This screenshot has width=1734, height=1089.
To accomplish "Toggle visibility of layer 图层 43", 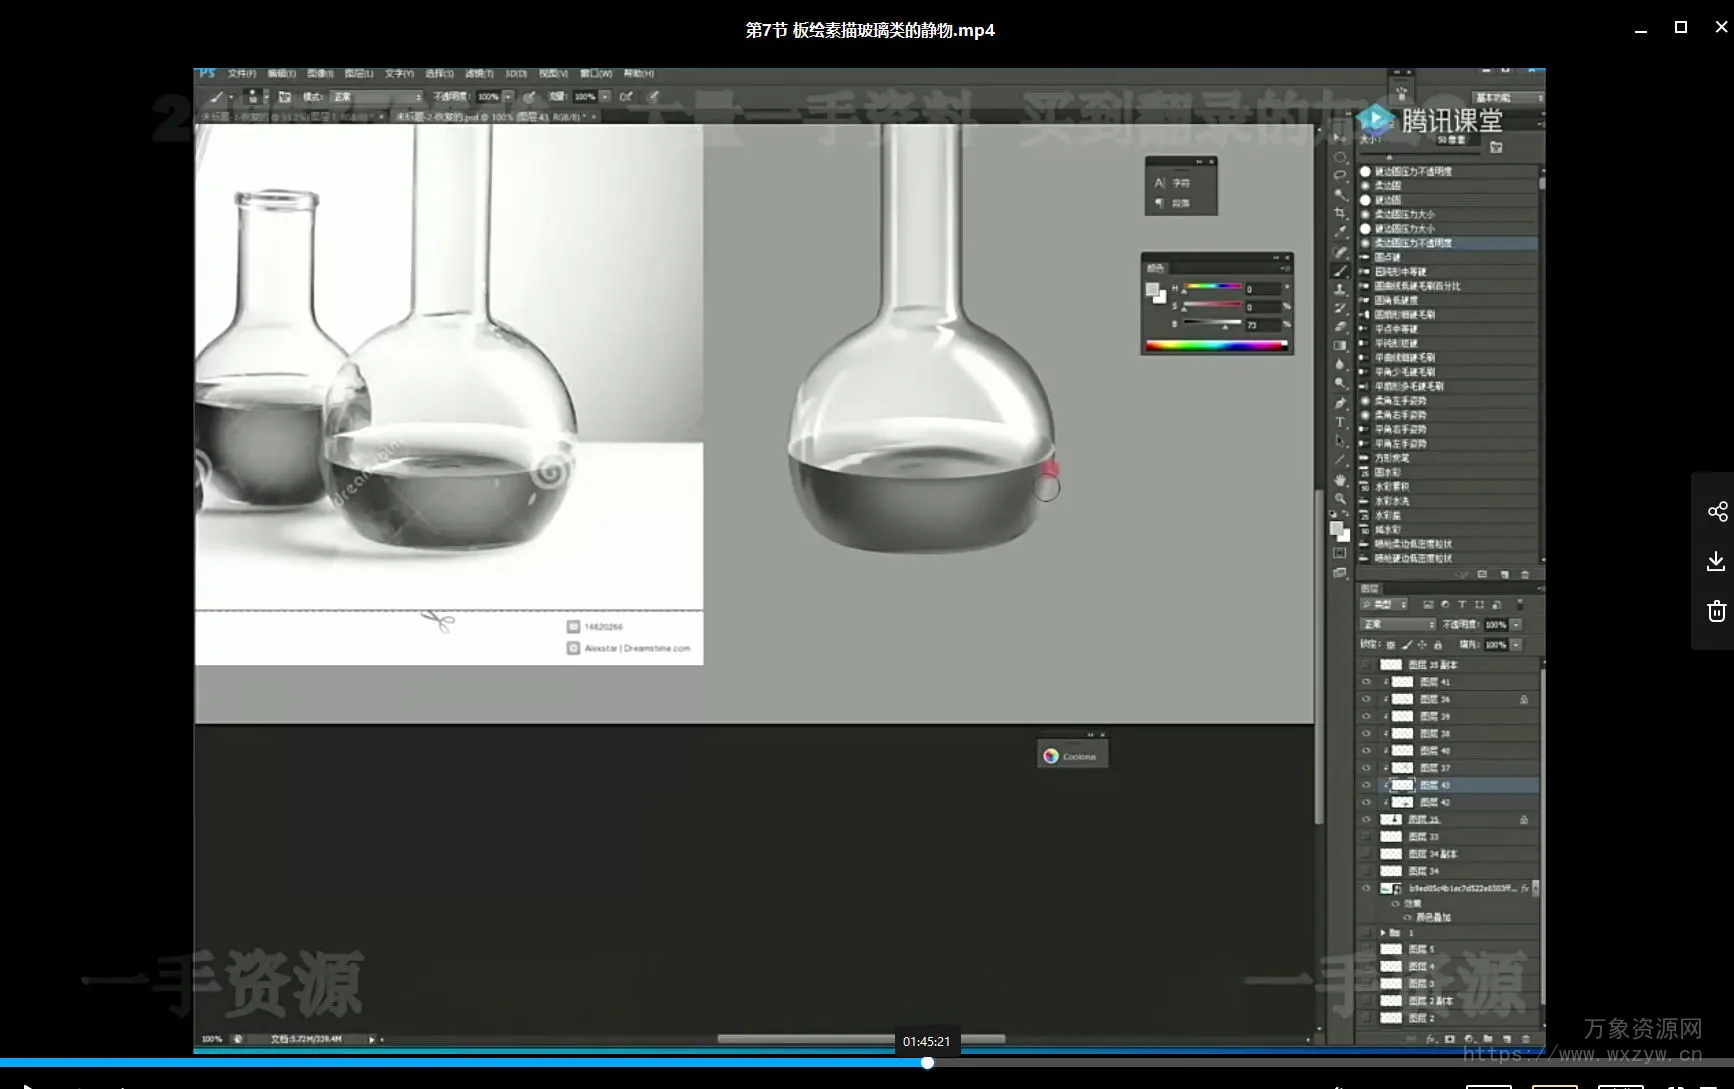I will tap(1366, 785).
